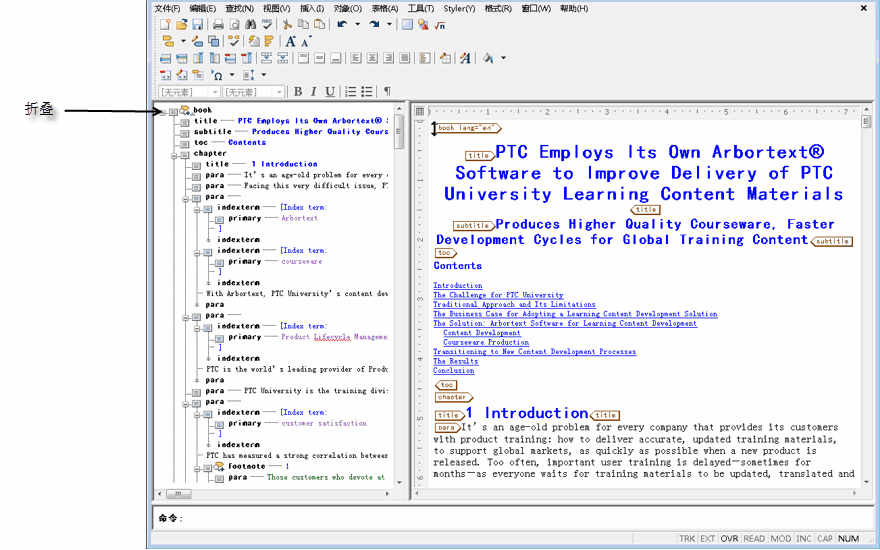The width and height of the screenshot is (880, 550).
Task: Toggle TRK indicator in status bar
Action: coord(687,538)
